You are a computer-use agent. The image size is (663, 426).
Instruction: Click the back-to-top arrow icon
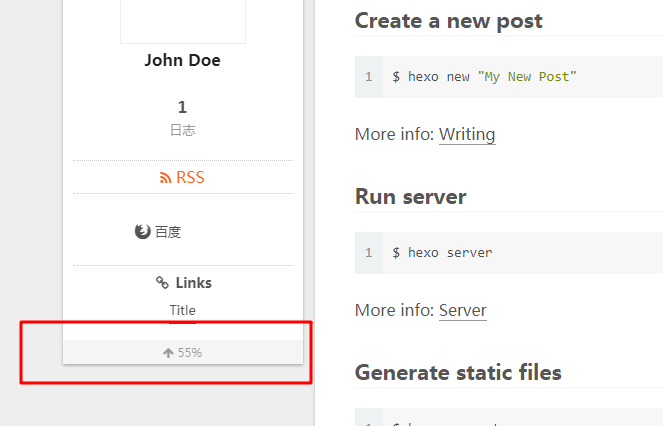click(168, 352)
